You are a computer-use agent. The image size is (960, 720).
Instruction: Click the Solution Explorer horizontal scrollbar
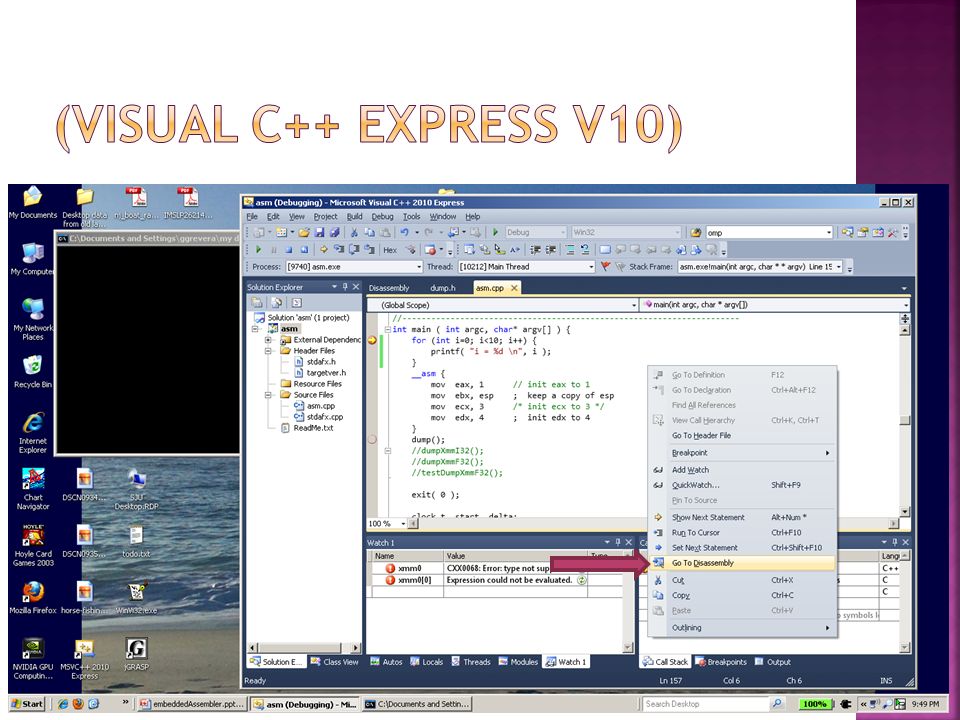(x=304, y=647)
